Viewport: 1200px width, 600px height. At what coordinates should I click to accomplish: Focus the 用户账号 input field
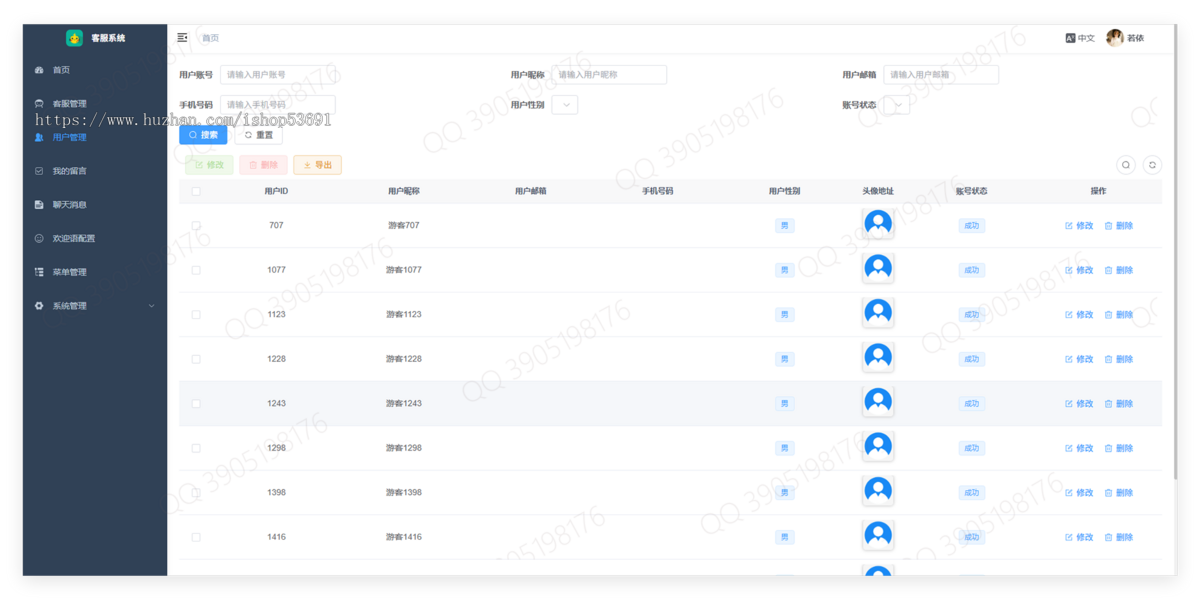(277, 75)
